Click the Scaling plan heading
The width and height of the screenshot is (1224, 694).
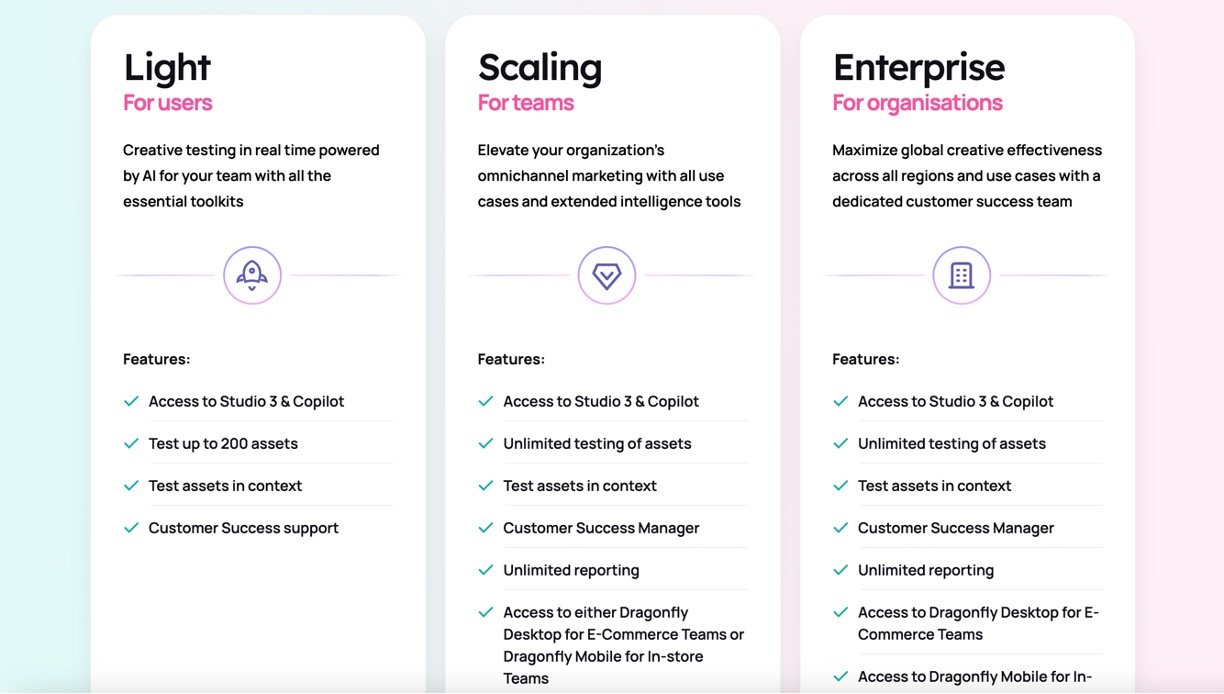(x=540, y=67)
